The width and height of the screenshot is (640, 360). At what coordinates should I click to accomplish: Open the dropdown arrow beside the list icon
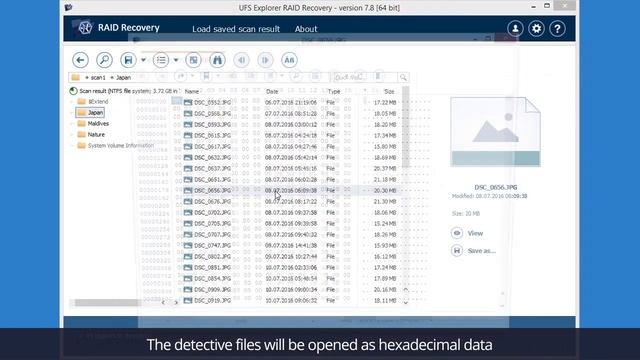point(176,60)
